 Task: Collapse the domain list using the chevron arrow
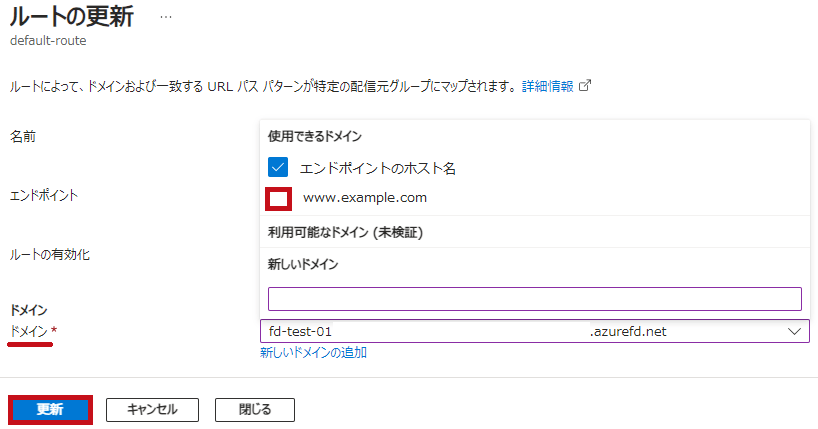point(795,331)
